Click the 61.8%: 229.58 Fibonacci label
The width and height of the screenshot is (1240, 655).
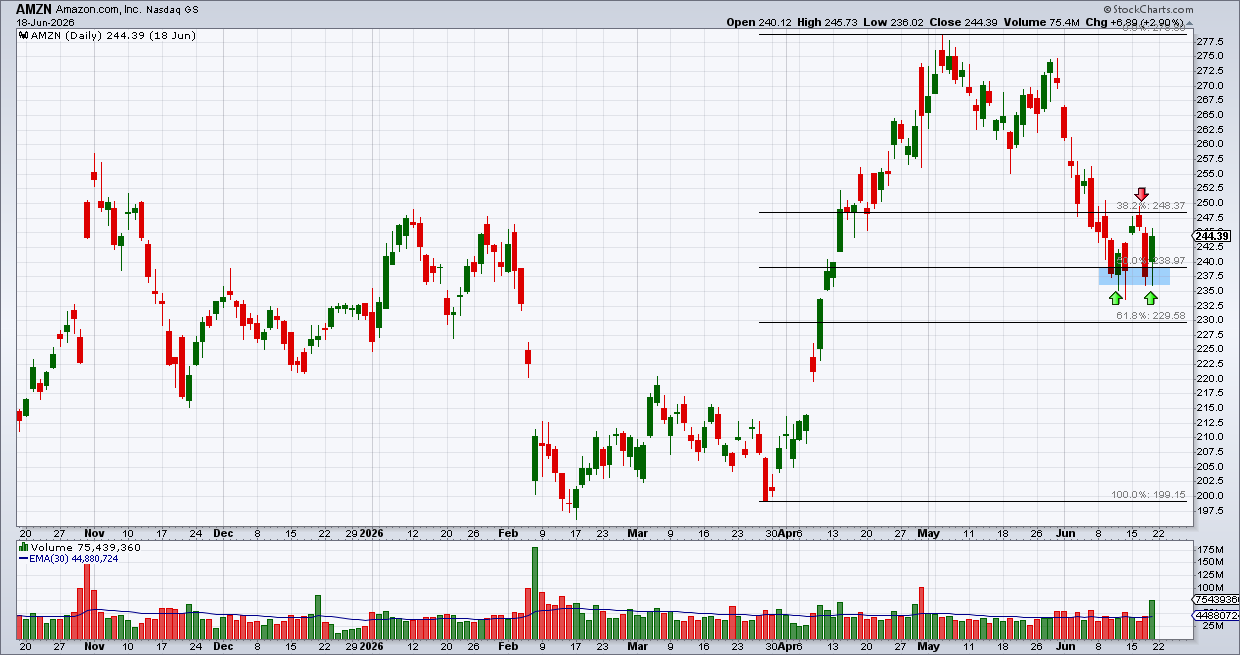(x=1151, y=315)
